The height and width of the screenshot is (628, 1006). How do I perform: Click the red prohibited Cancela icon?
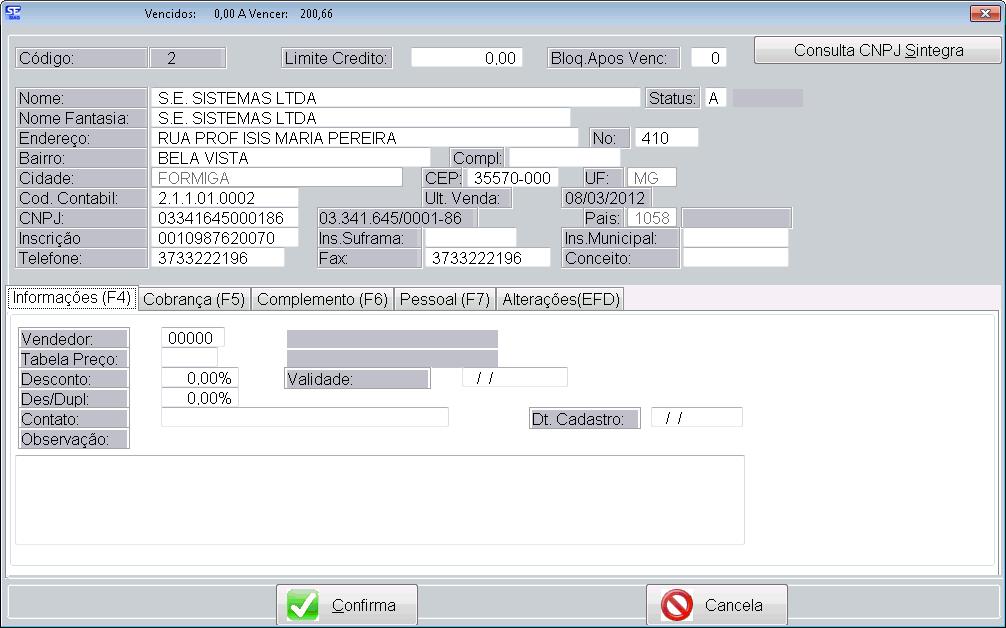coord(677,605)
